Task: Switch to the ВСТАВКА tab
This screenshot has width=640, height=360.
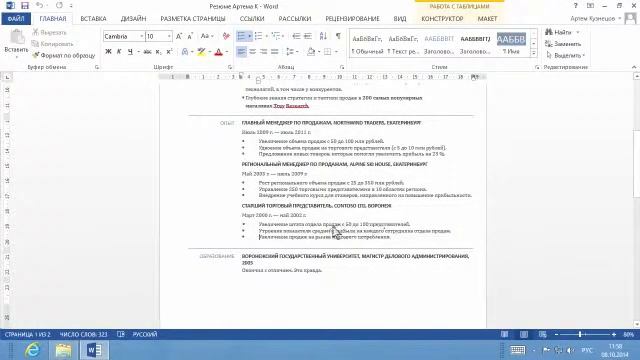Action: coord(93,19)
